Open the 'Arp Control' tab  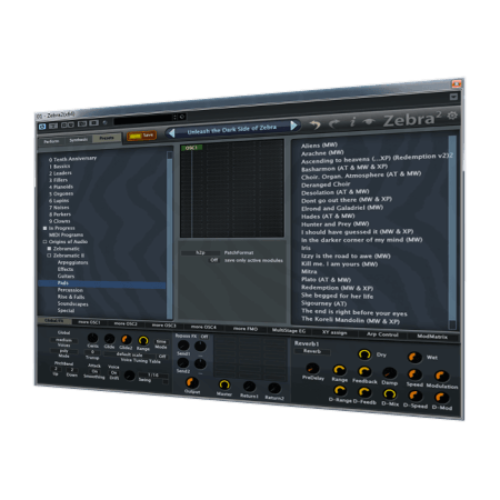pos(382,334)
